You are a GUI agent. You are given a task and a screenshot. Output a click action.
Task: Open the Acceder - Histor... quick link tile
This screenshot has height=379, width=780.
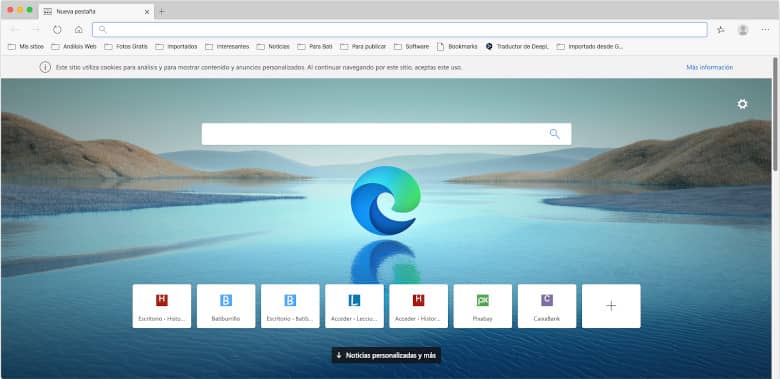[x=418, y=306]
